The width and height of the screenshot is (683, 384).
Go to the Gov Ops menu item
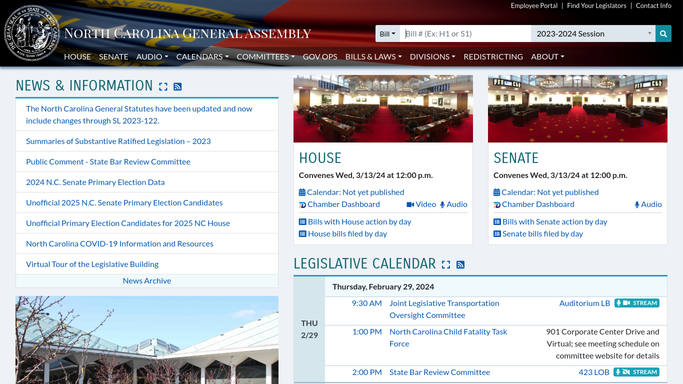pos(320,57)
